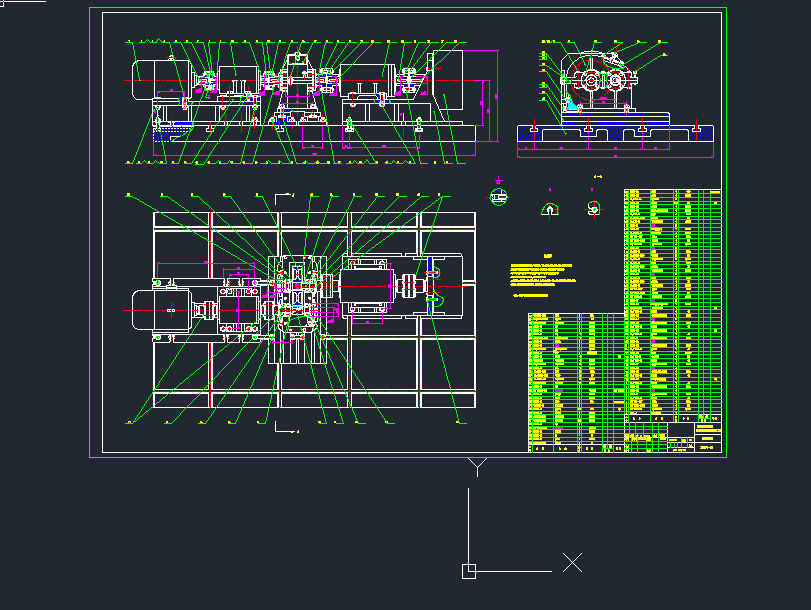The image size is (811, 610).
Task: Select the leftmost circular detail view
Action: pyautogui.click(x=500, y=196)
